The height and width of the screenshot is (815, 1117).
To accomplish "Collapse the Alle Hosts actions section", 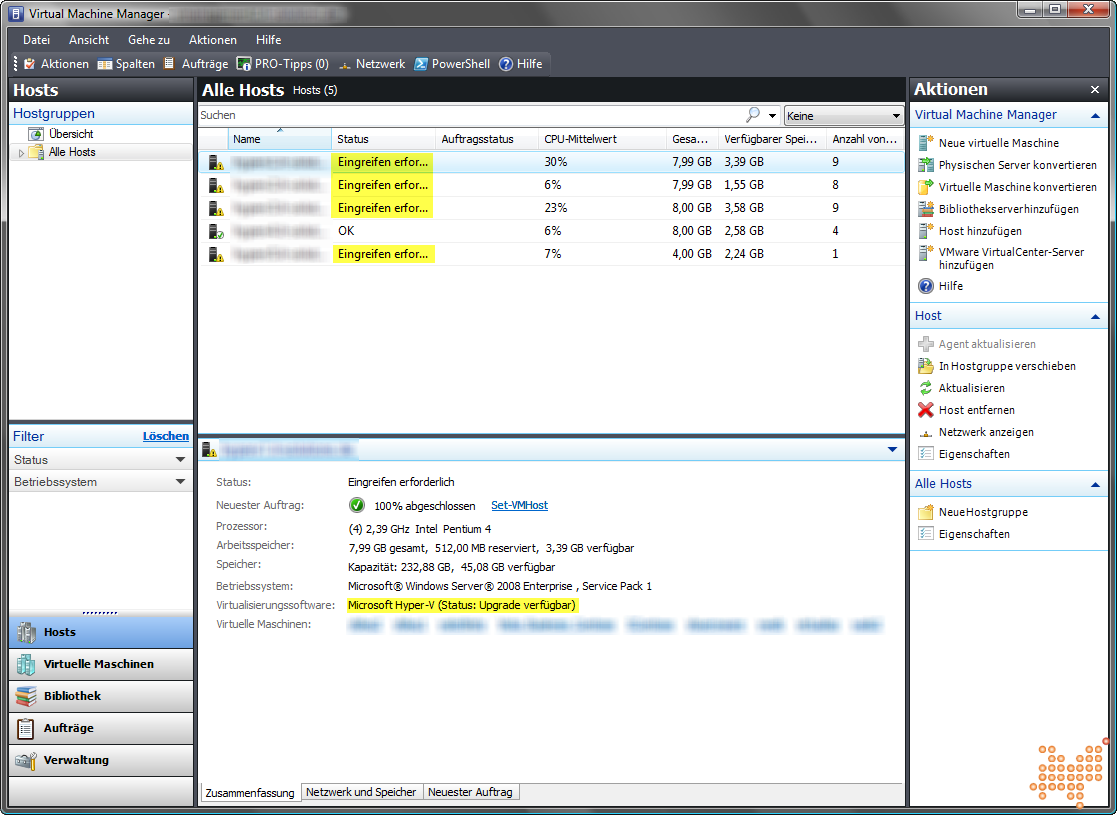I will click(x=1095, y=484).
